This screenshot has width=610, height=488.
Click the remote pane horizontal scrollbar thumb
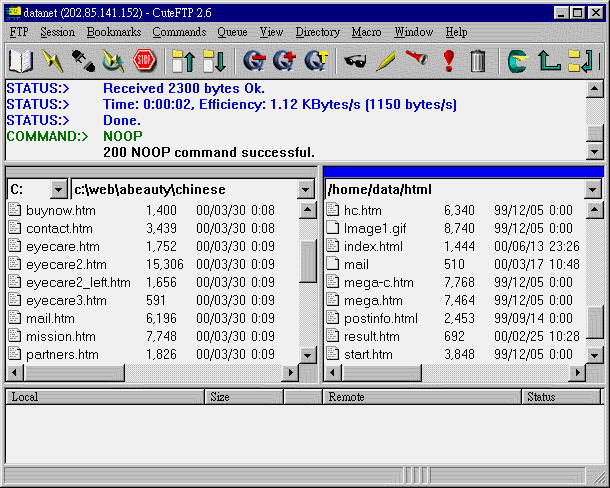(382, 373)
